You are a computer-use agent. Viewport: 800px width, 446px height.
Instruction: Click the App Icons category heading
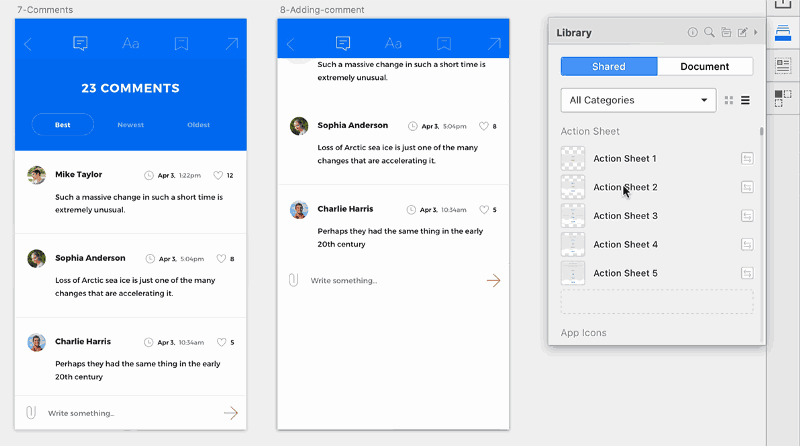pos(584,333)
